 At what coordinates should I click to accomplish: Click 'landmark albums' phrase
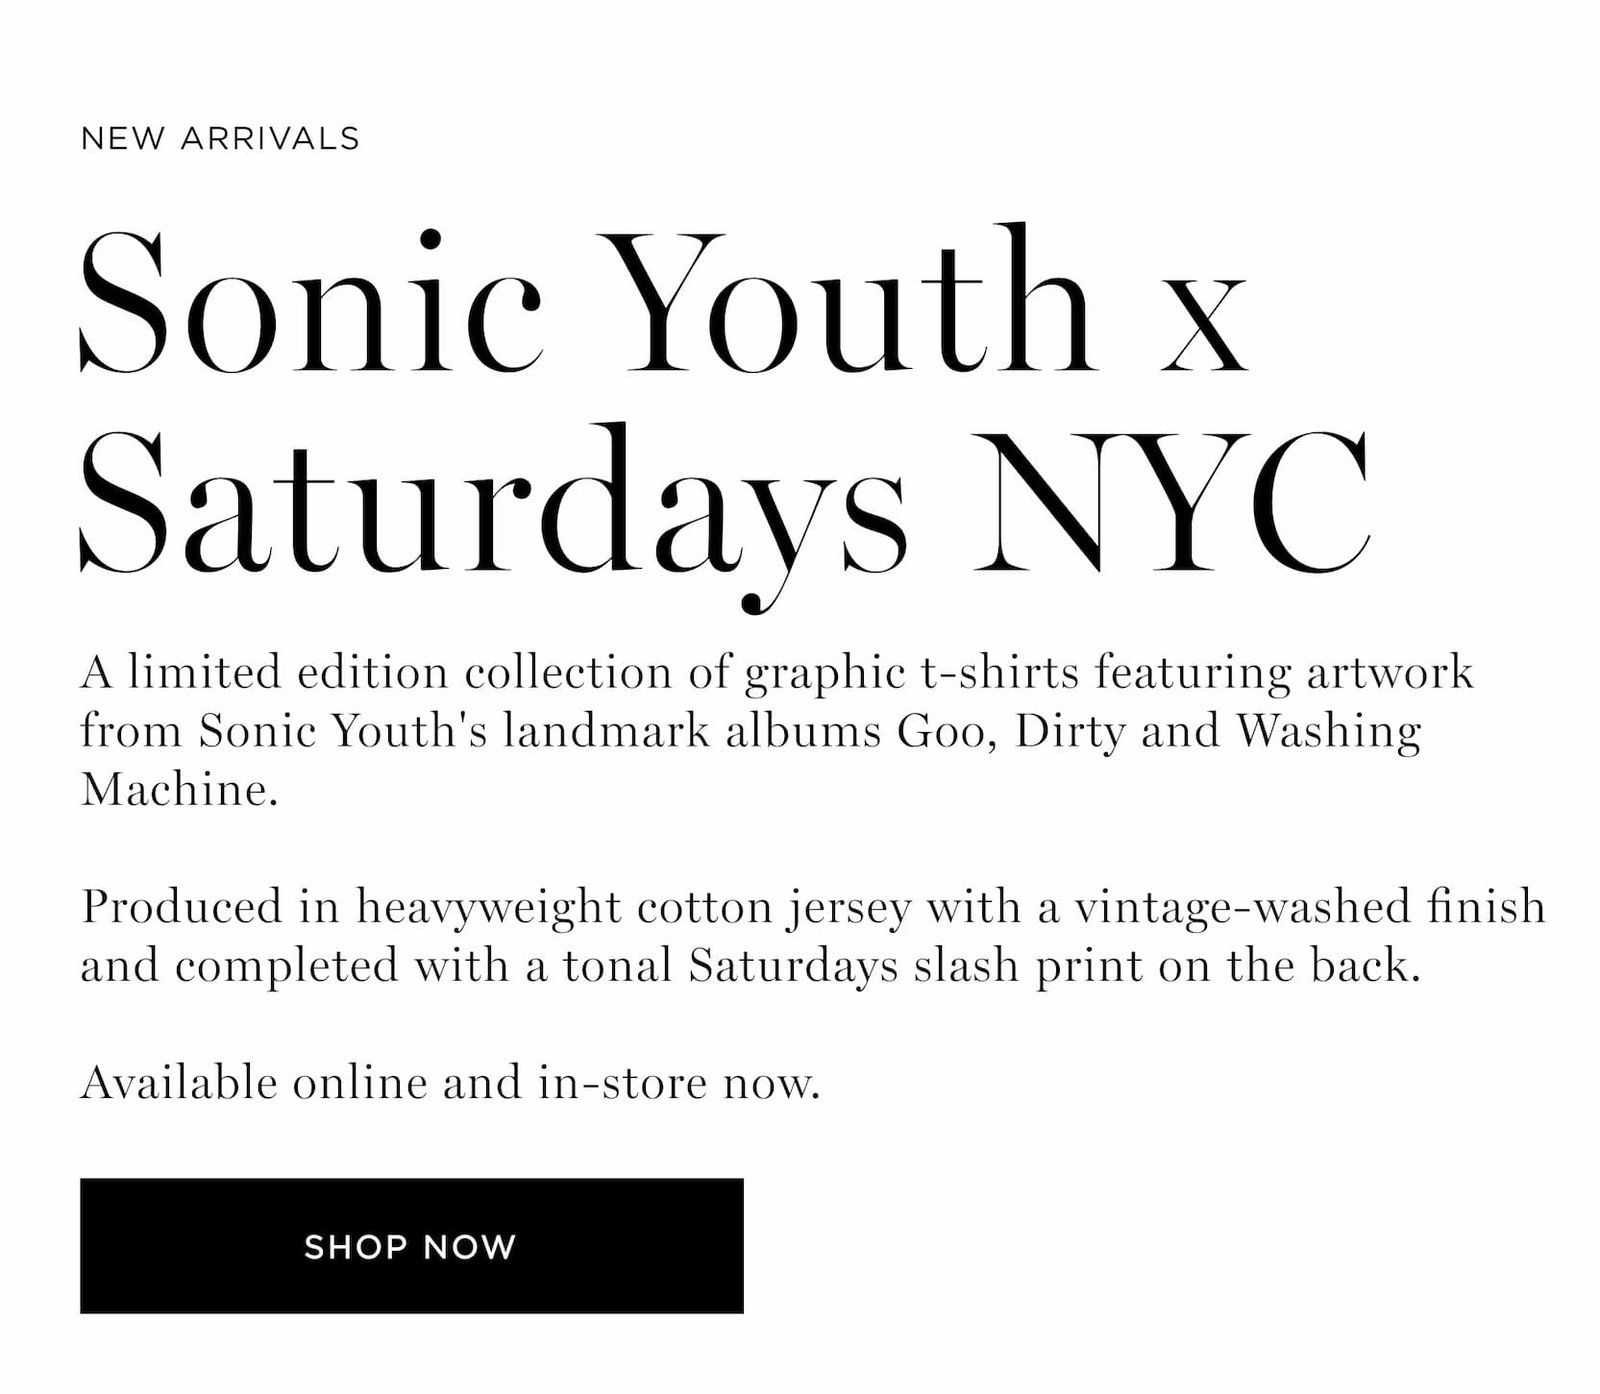[692, 731]
